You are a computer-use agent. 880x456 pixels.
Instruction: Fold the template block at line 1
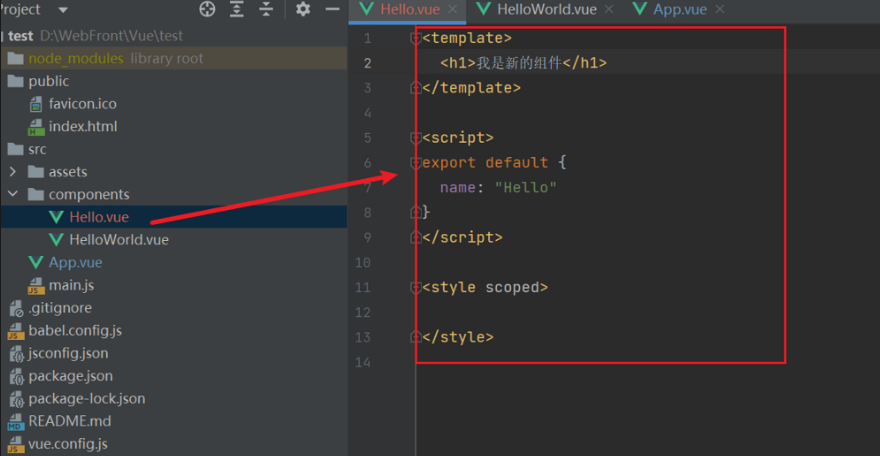click(416, 38)
